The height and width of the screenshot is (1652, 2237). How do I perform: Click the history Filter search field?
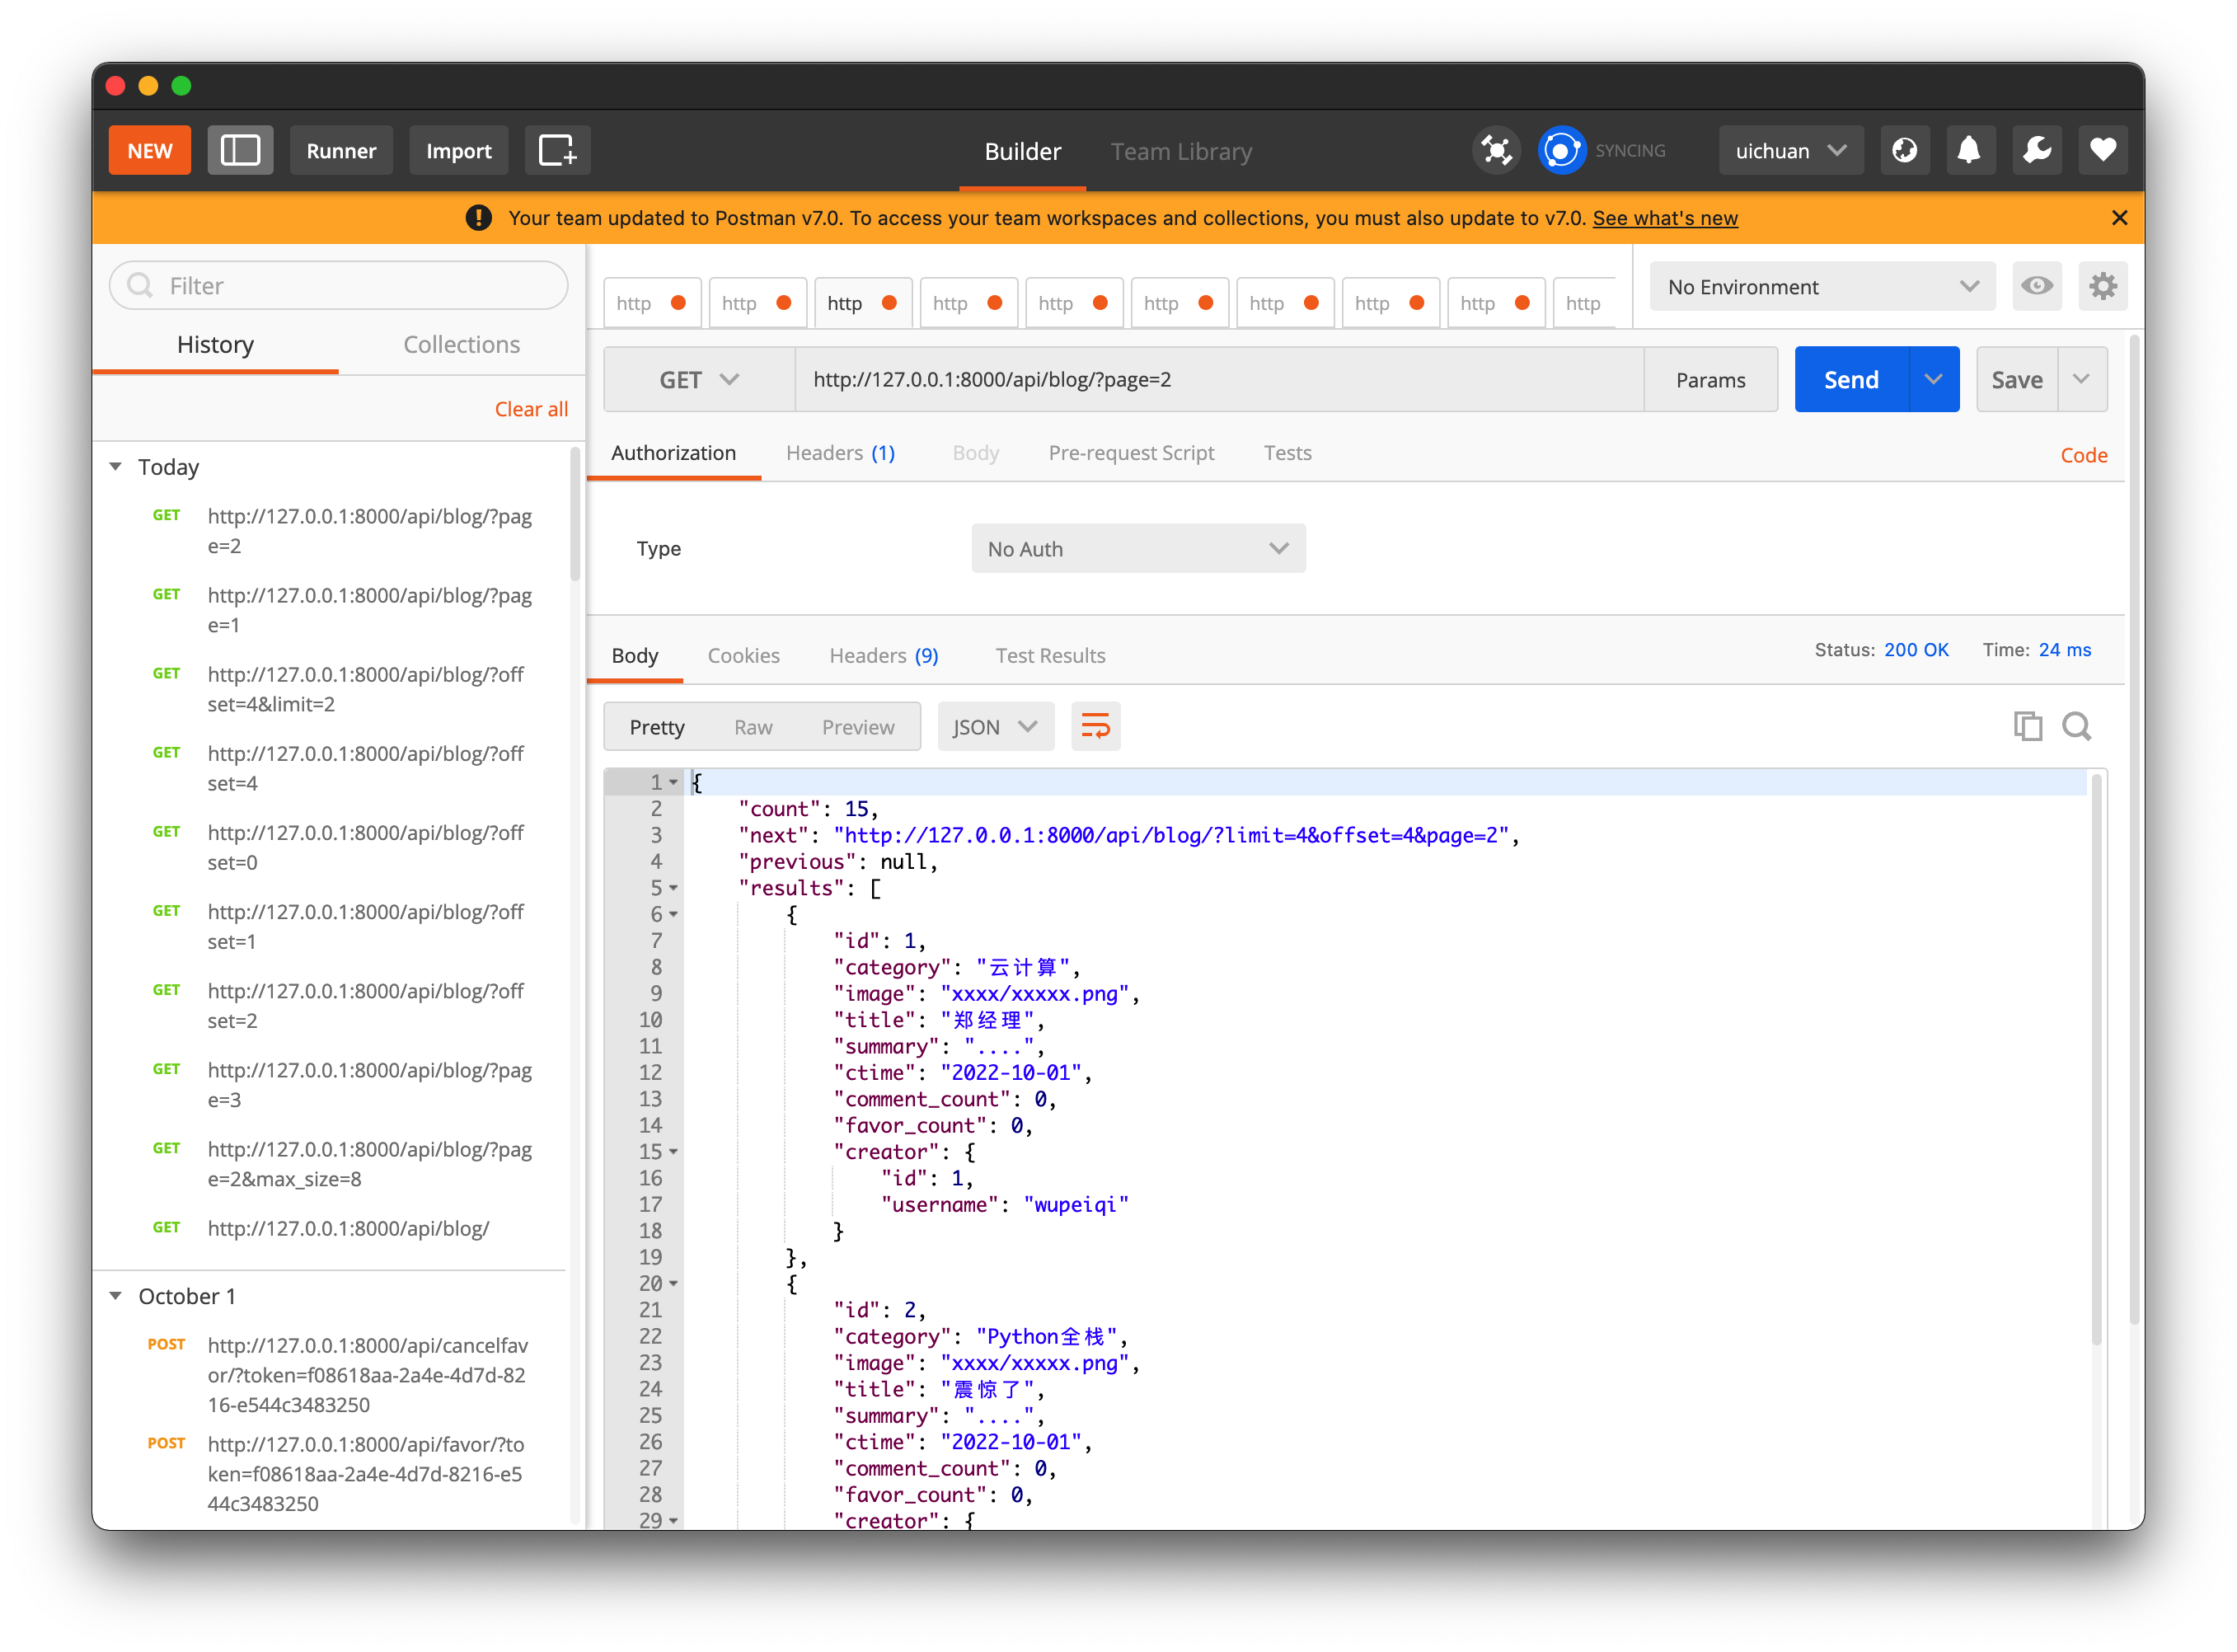[340, 286]
